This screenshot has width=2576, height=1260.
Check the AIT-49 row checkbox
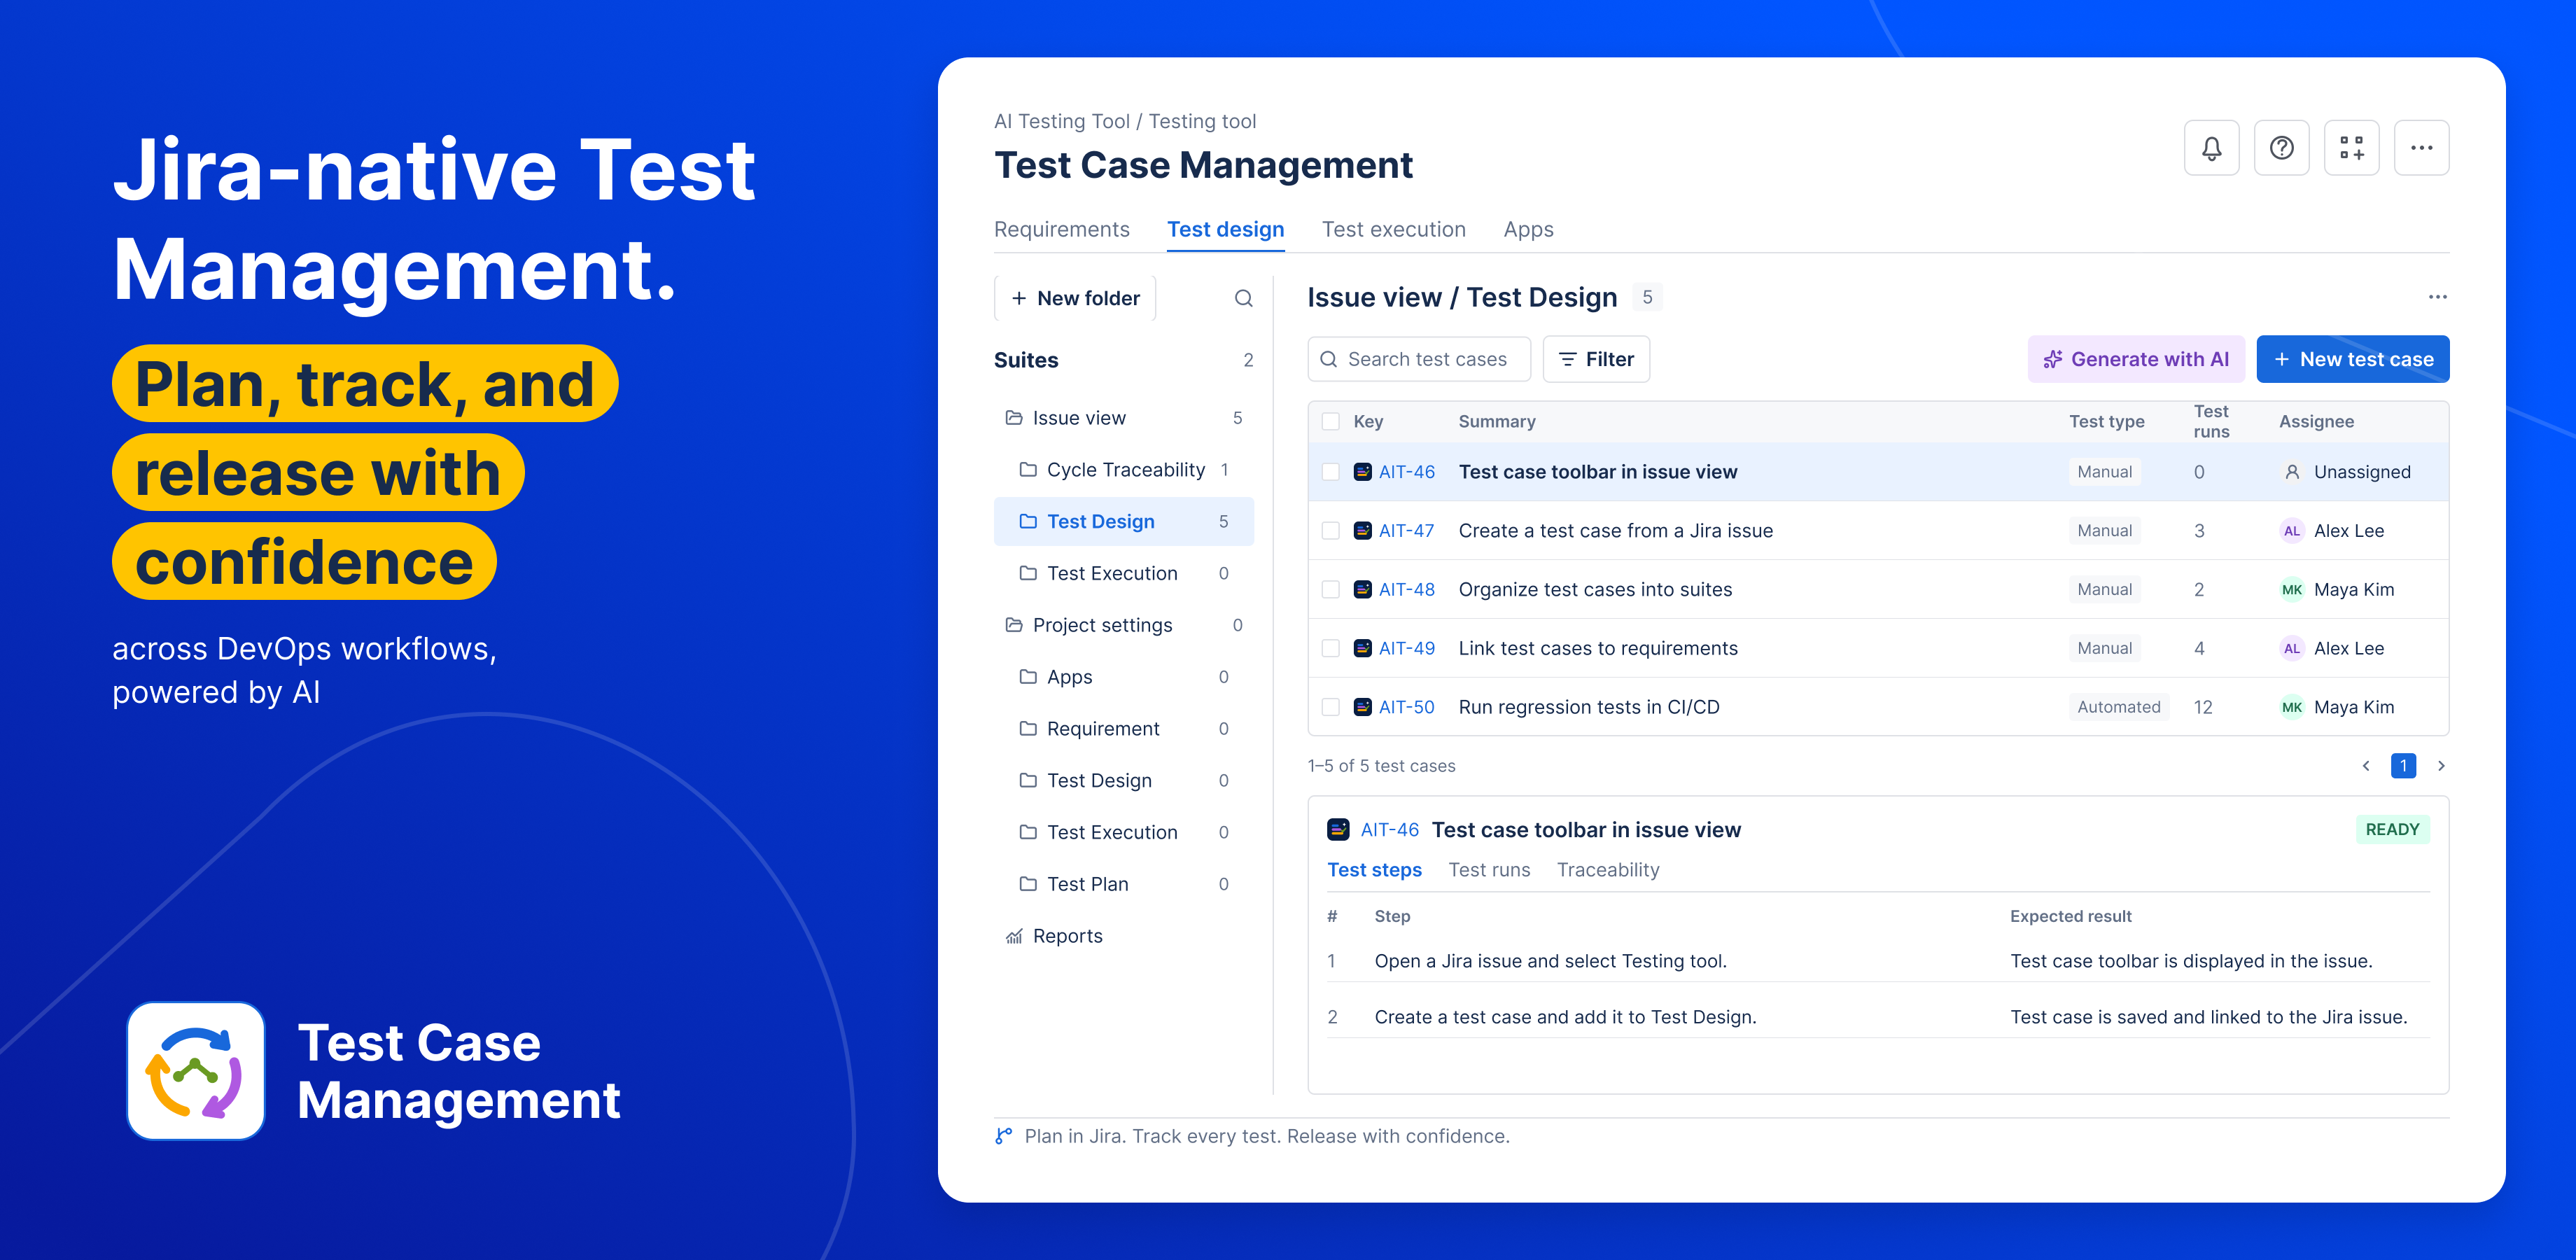(1330, 648)
